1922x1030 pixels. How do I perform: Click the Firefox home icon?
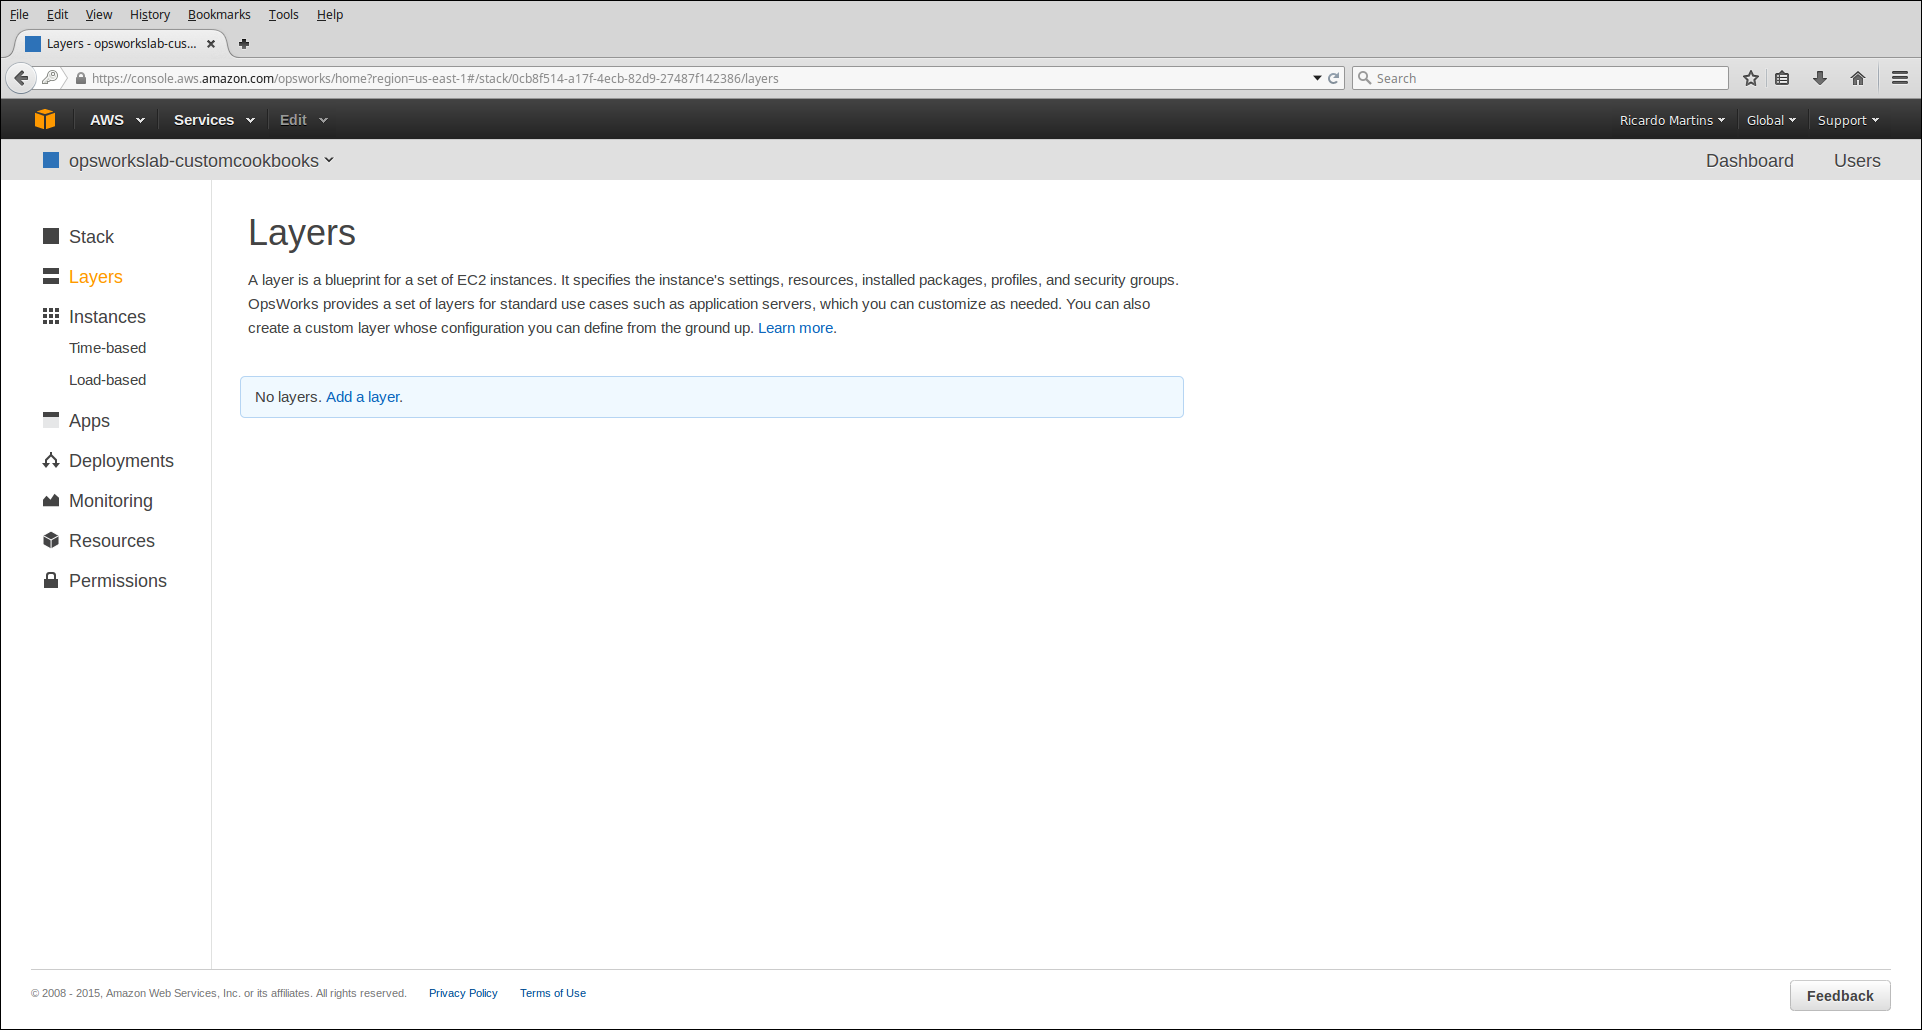coord(1857,78)
